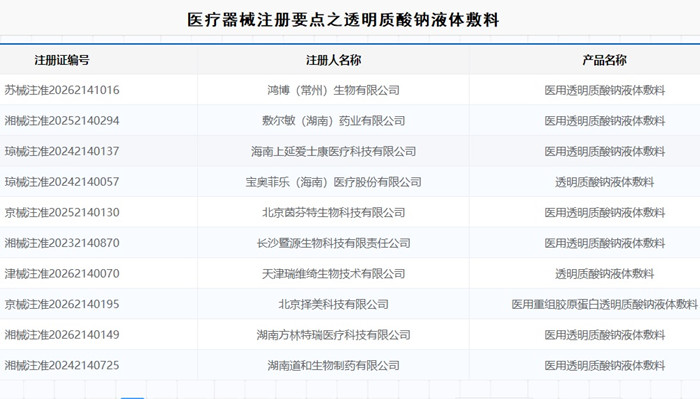Select registration number 京械注准20252140130
The height and width of the screenshot is (399, 700).
pos(62,212)
